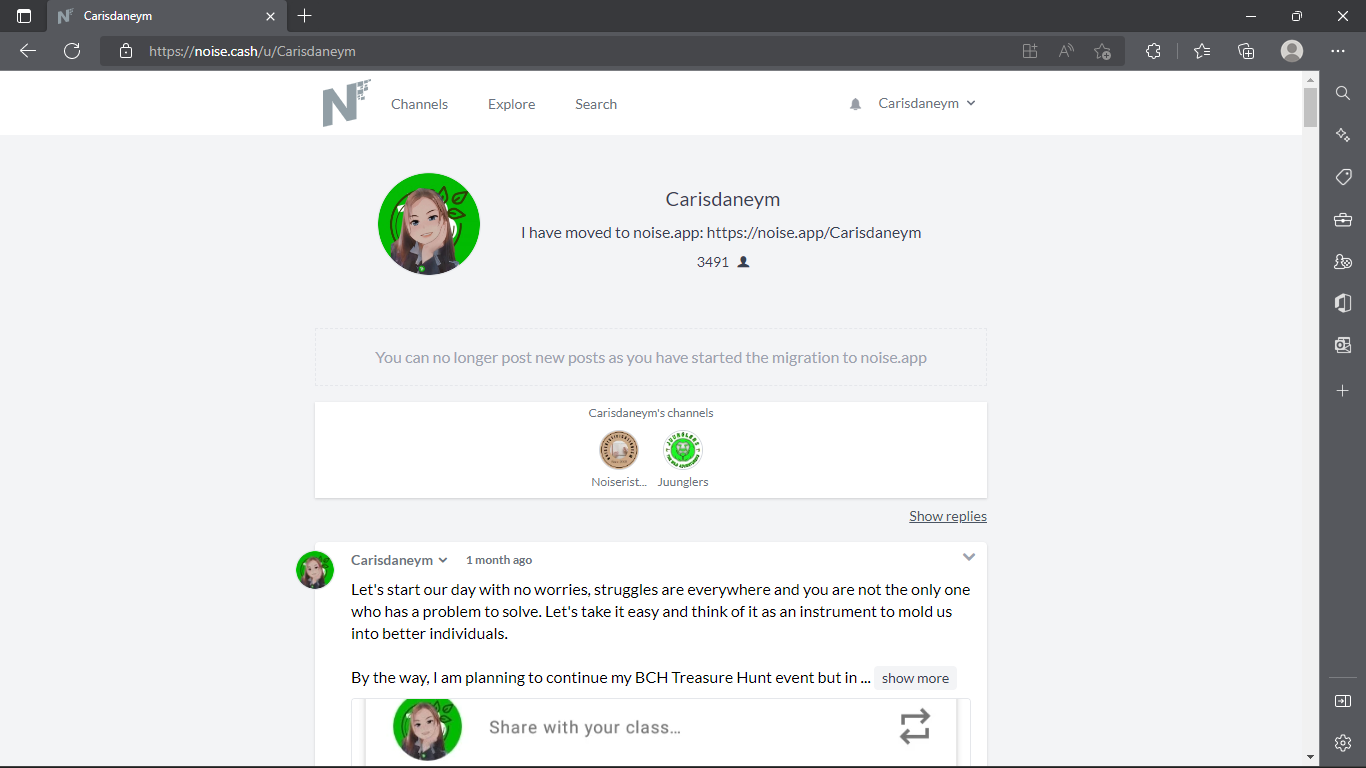The height and width of the screenshot is (768, 1366).
Task: Refresh the current page
Action: click(72, 51)
